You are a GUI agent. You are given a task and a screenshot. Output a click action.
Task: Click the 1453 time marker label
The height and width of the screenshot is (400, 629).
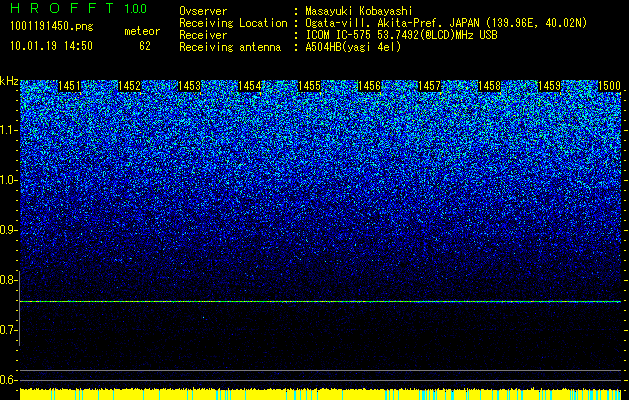tap(189, 86)
